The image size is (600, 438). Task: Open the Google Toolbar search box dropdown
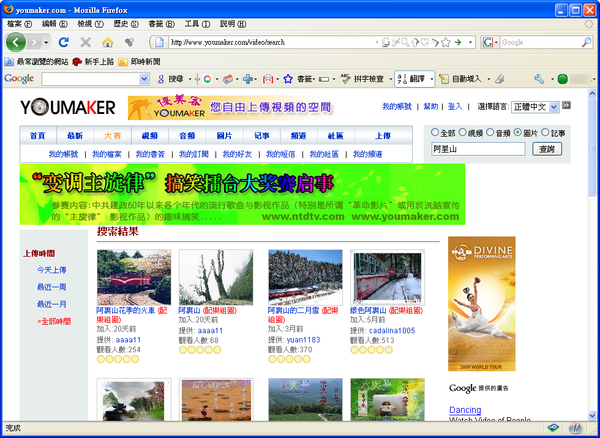click(x=144, y=79)
